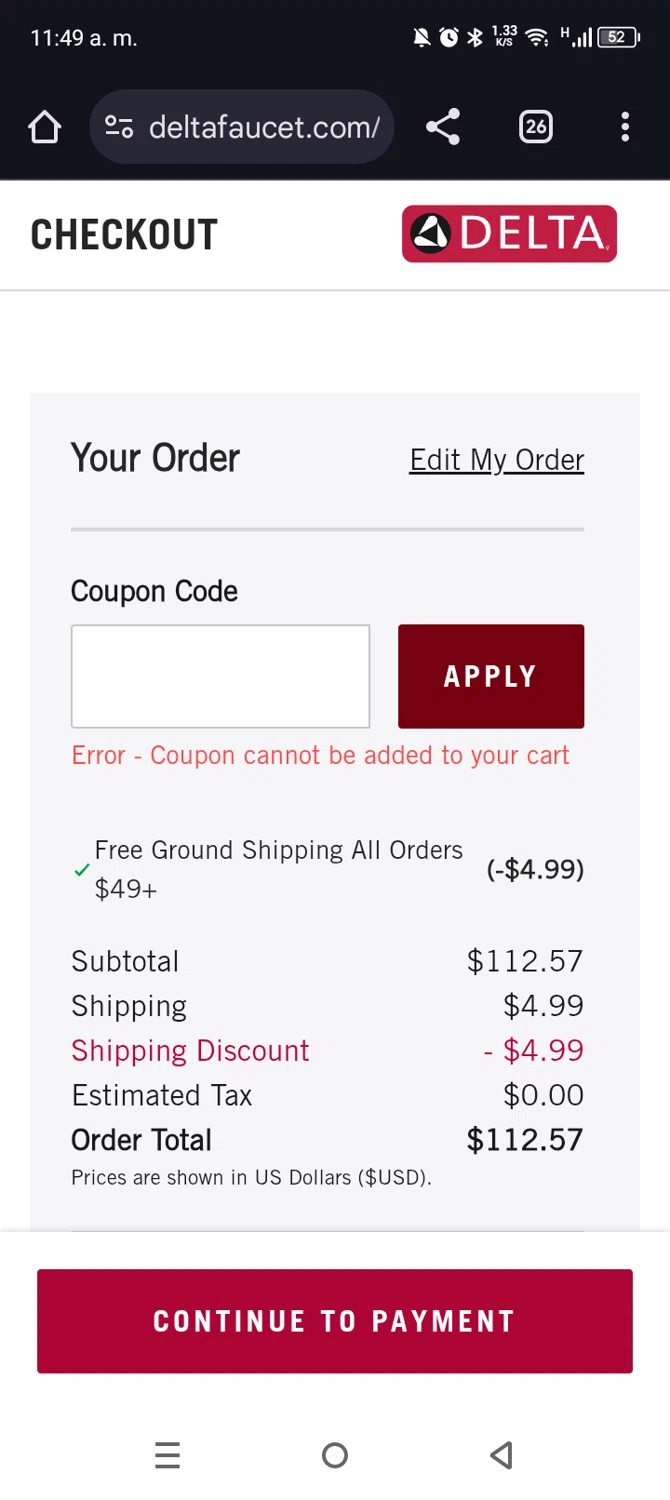Open Android recent apps button
Image resolution: width=670 pixels, height=1500 pixels.
click(x=168, y=1455)
